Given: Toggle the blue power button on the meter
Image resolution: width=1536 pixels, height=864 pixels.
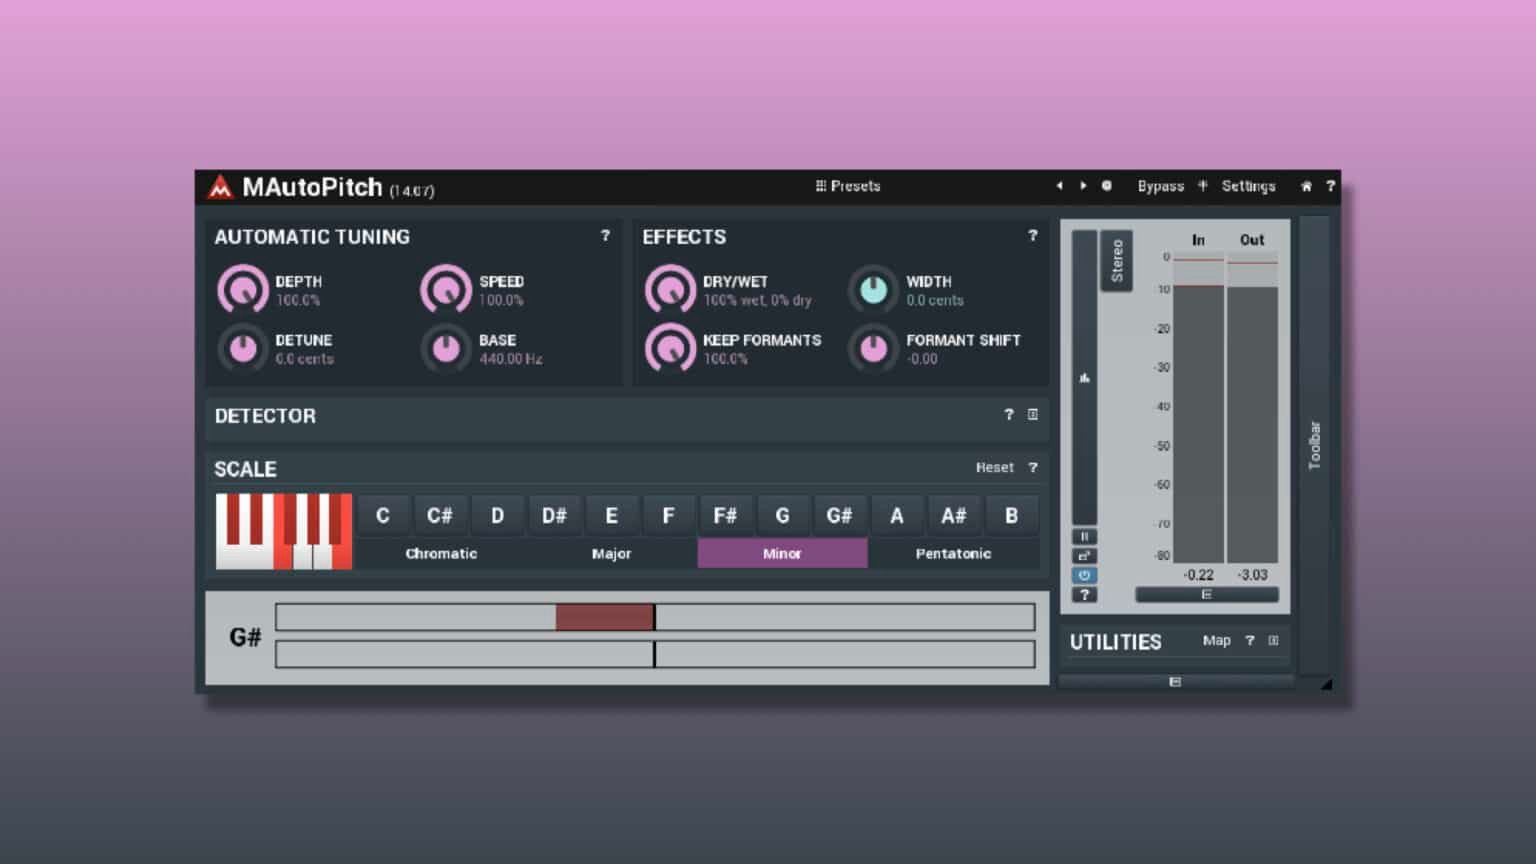Looking at the screenshot, I should 1085,575.
